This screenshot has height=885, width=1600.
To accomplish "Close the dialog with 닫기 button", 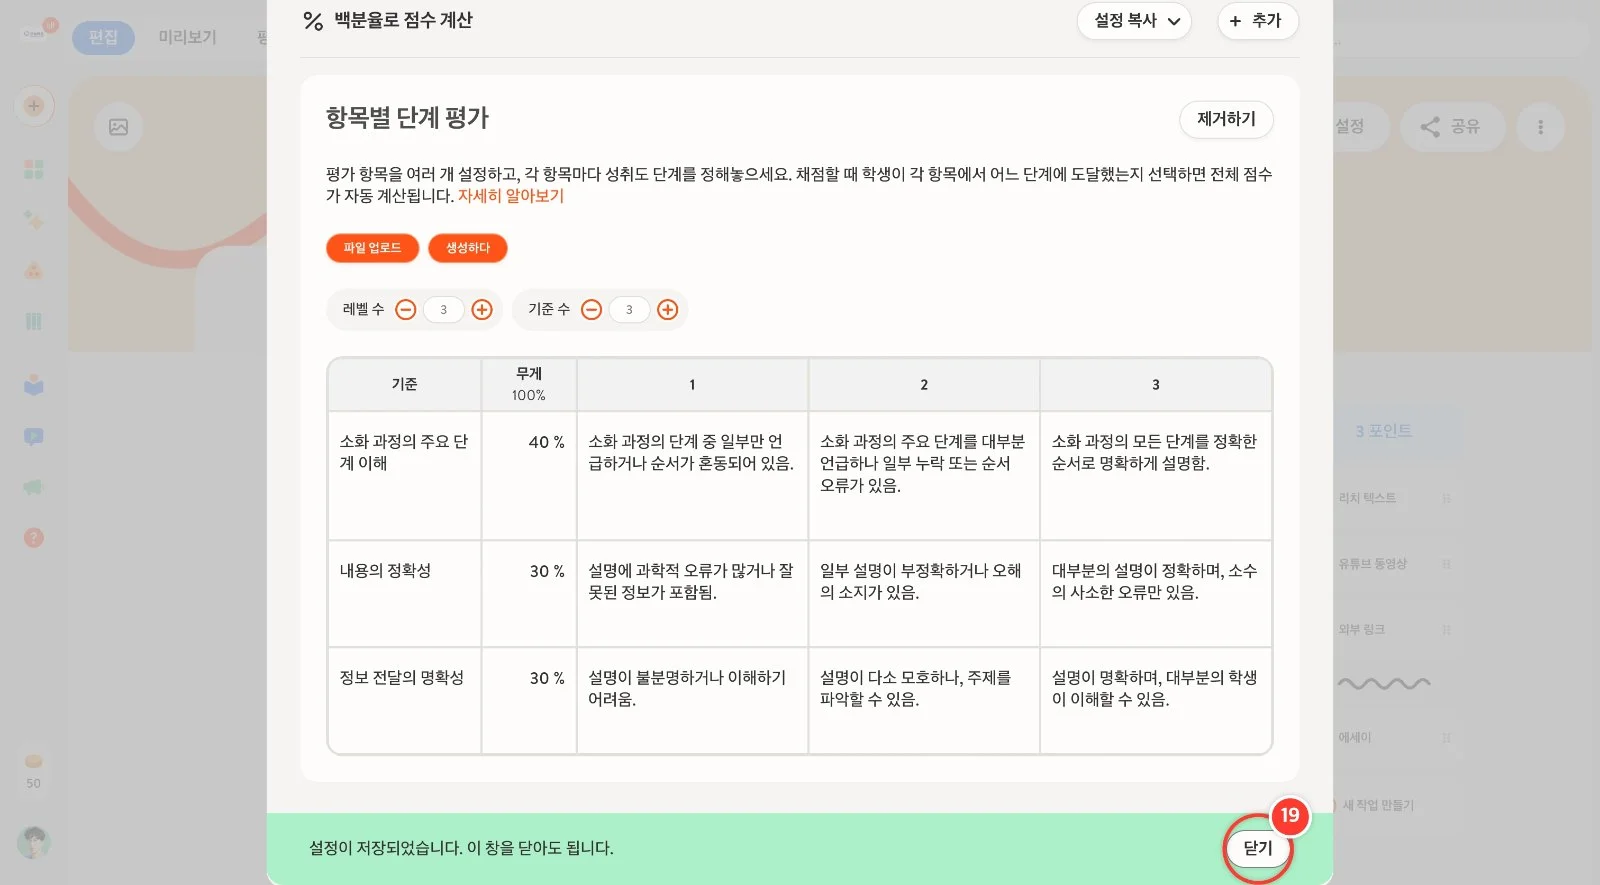I will pos(1258,848).
